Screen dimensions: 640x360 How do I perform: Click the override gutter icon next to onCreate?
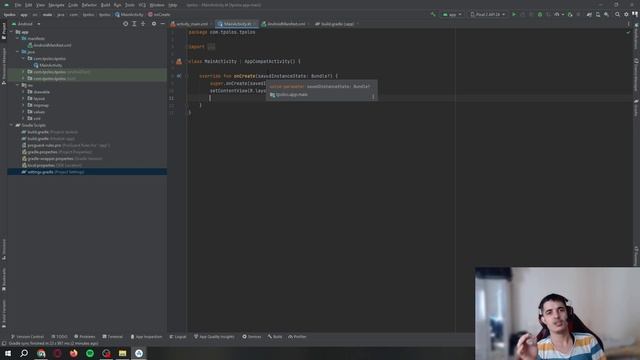click(179, 76)
